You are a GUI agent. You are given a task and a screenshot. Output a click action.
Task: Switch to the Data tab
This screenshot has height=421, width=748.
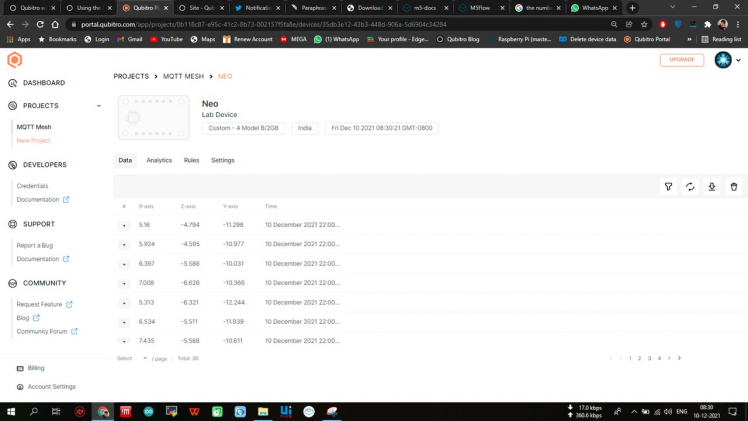(x=125, y=160)
